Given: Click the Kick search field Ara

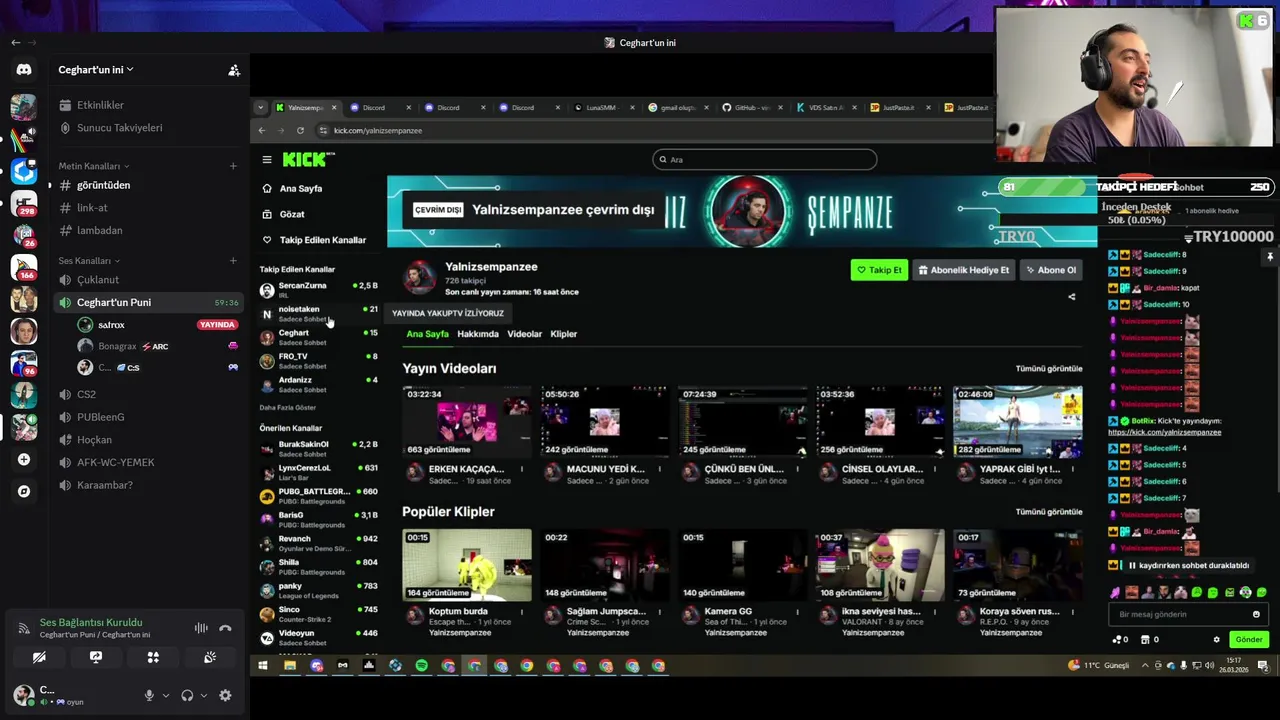Looking at the screenshot, I should [765, 159].
